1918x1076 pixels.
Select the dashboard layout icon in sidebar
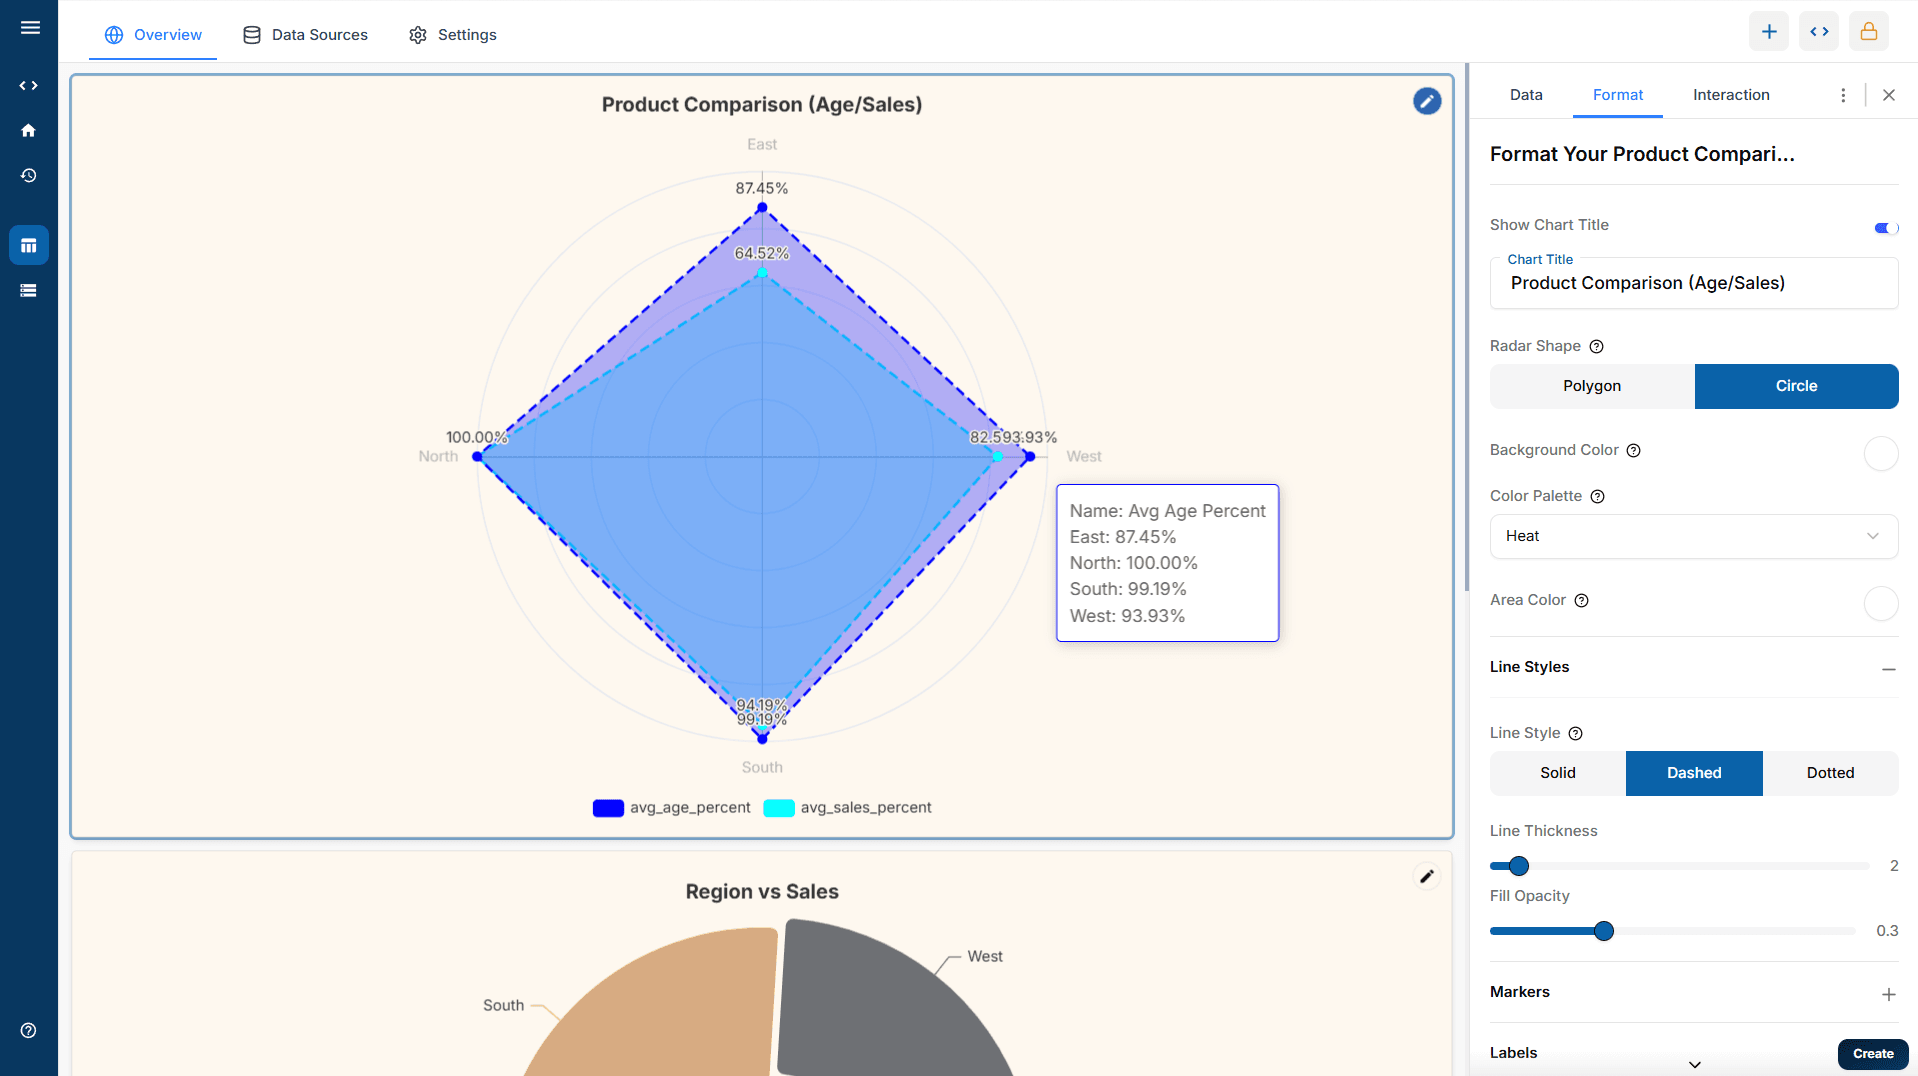point(29,245)
